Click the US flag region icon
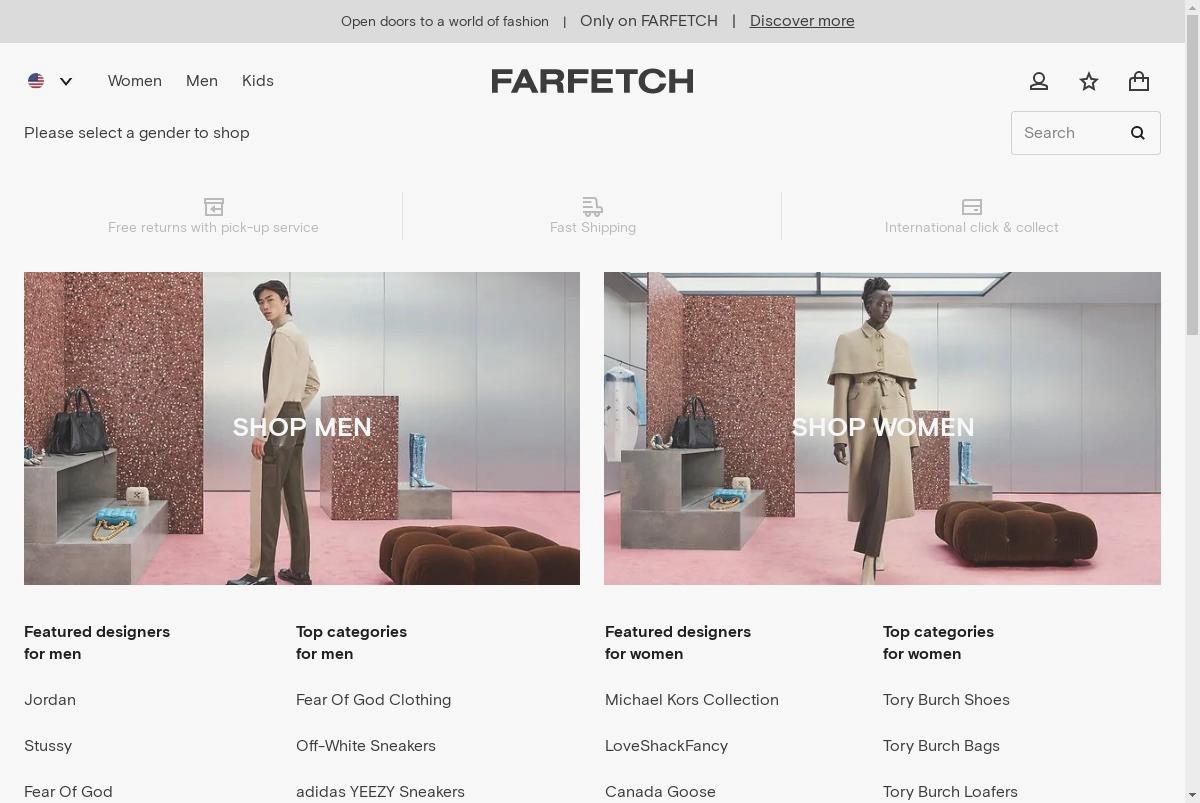Viewport: 1200px width, 803px height. coord(36,81)
